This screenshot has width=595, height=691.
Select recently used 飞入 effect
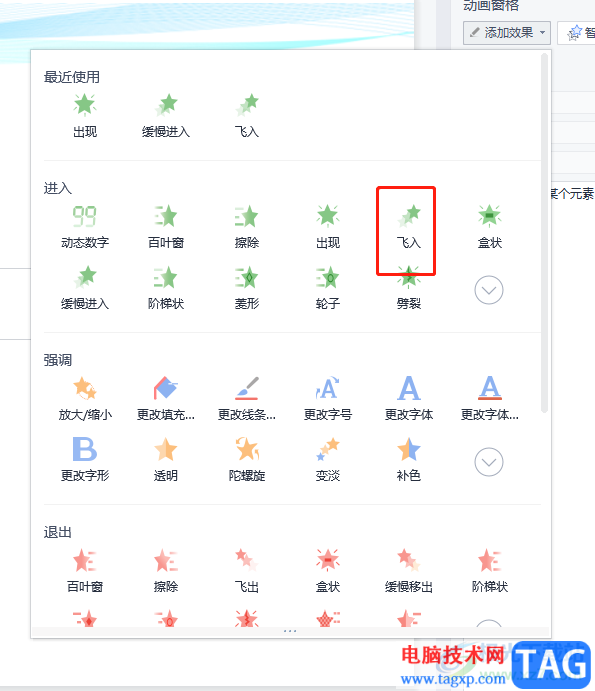(x=247, y=116)
